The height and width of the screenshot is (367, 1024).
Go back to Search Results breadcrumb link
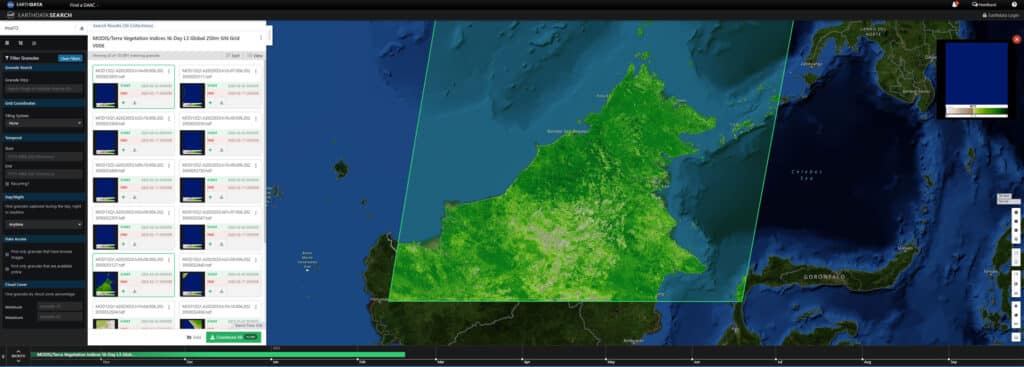click(123, 25)
